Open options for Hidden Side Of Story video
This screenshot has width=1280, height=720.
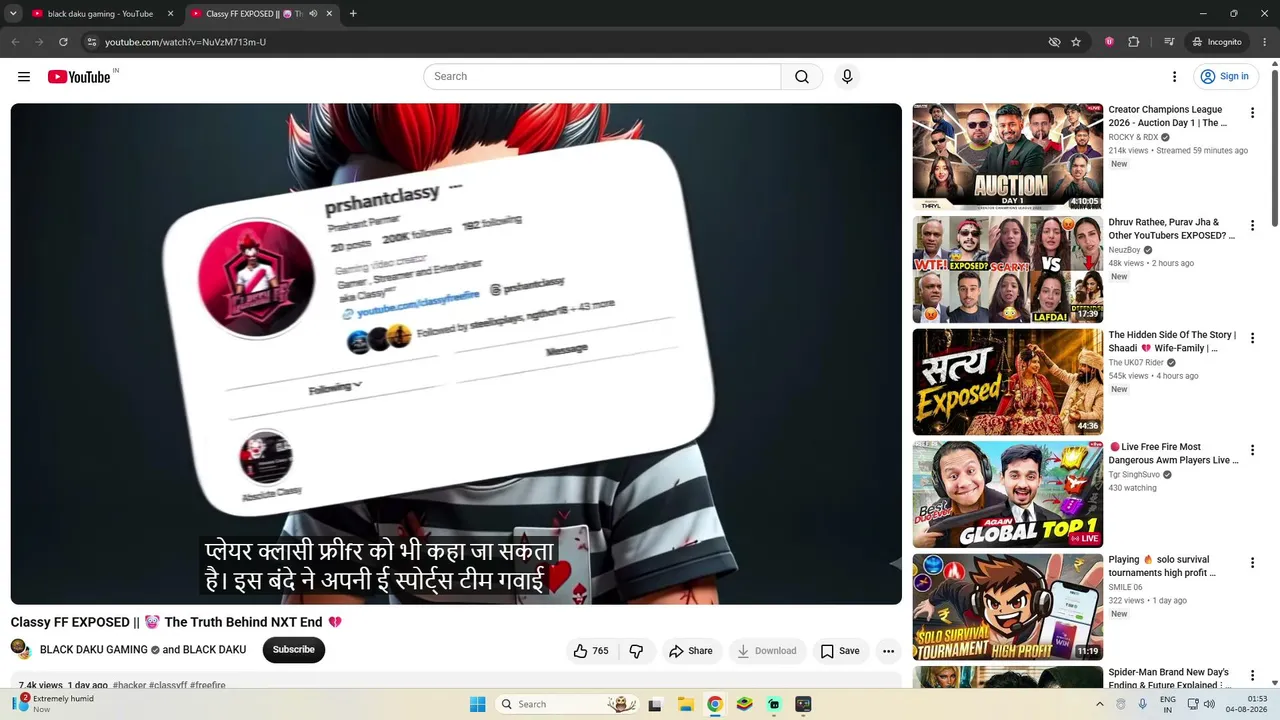click(1252, 338)
